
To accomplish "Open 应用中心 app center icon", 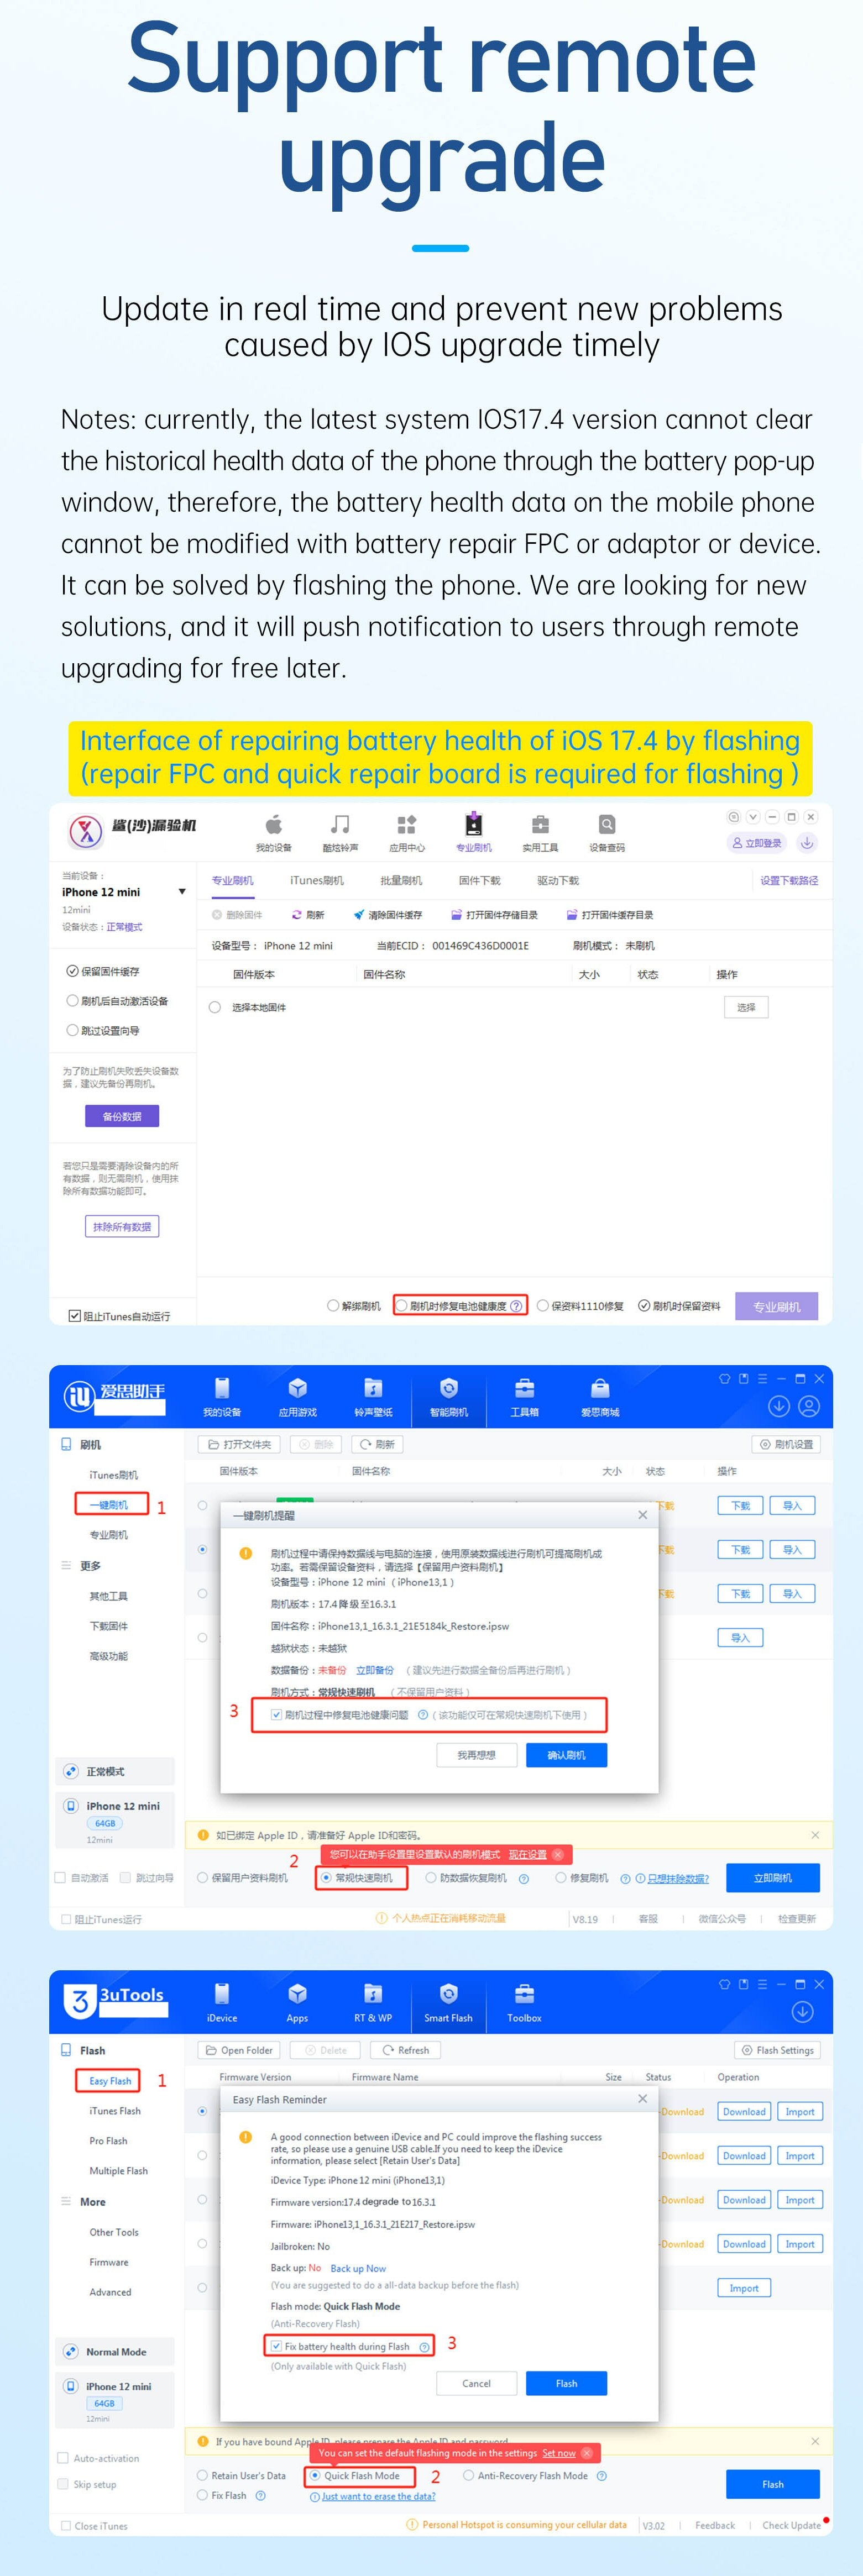I will tap(406, 825).
